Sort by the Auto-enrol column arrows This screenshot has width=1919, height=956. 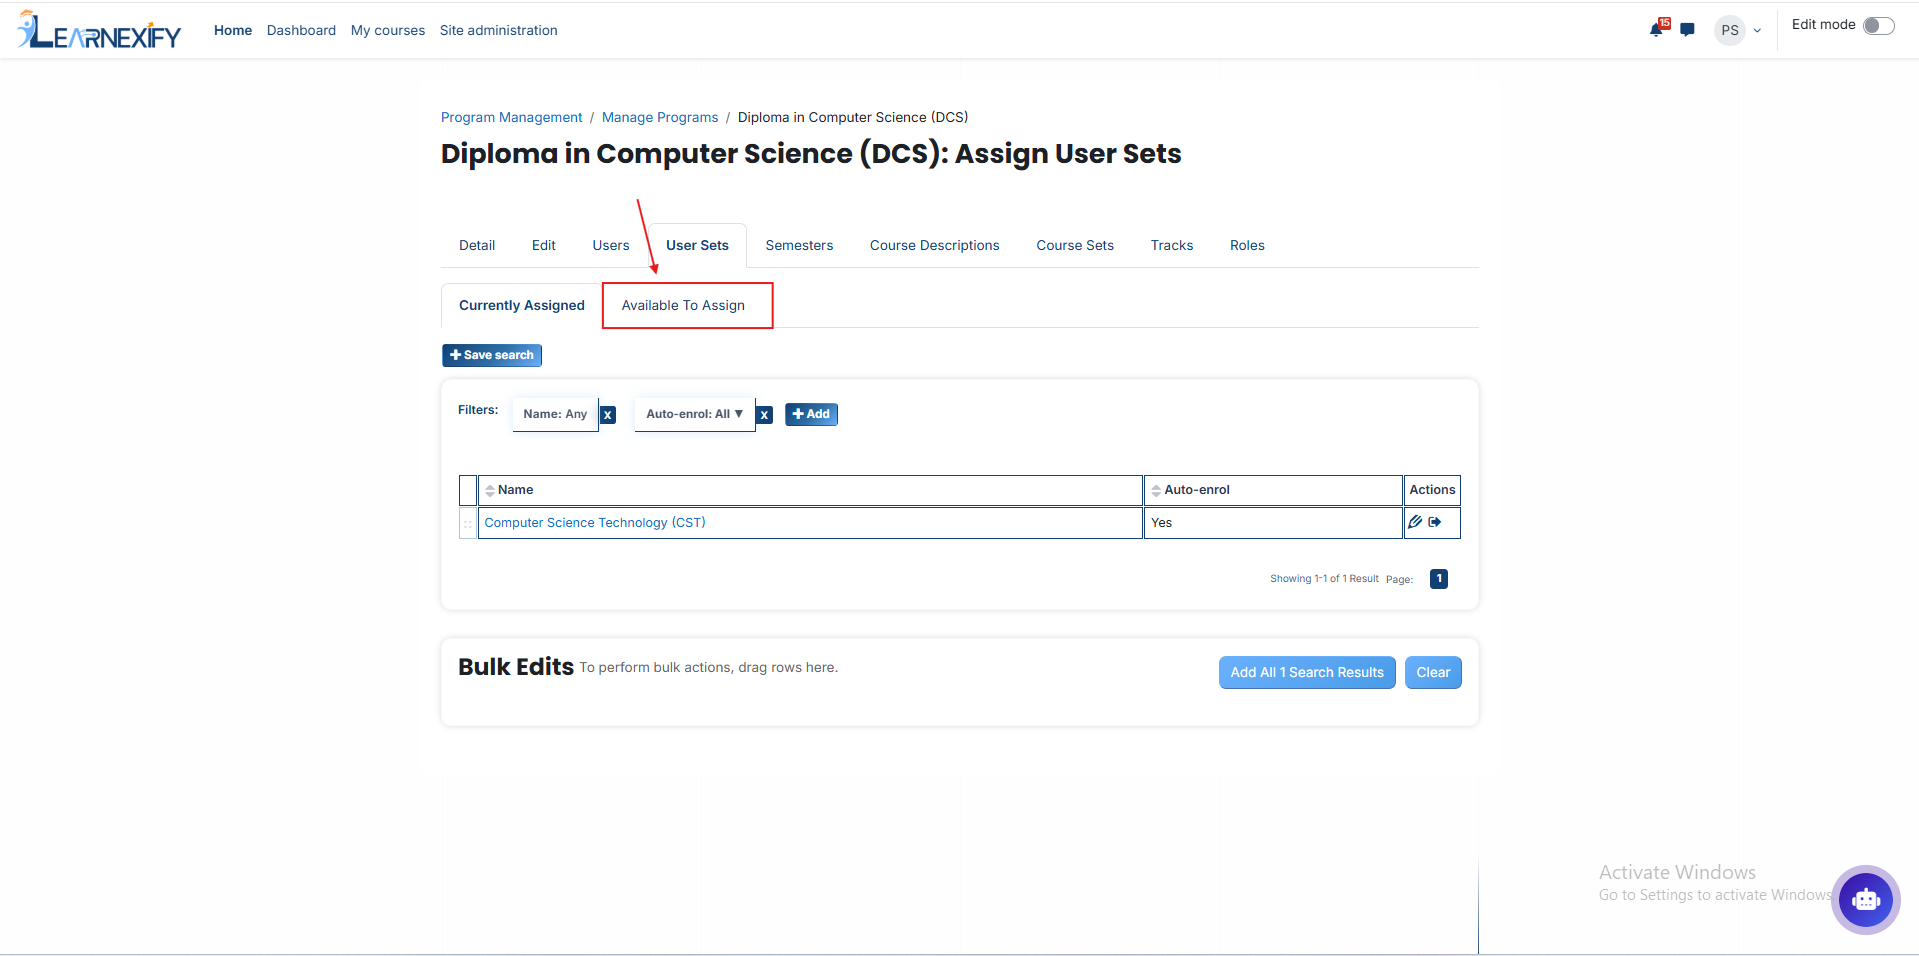(x=1156, y=490)
